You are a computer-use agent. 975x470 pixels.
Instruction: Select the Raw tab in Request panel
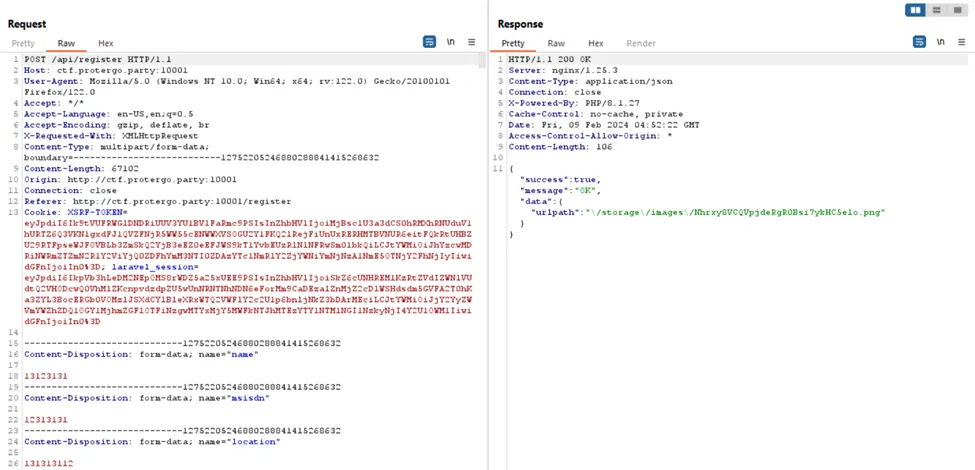tap(66, 44)
